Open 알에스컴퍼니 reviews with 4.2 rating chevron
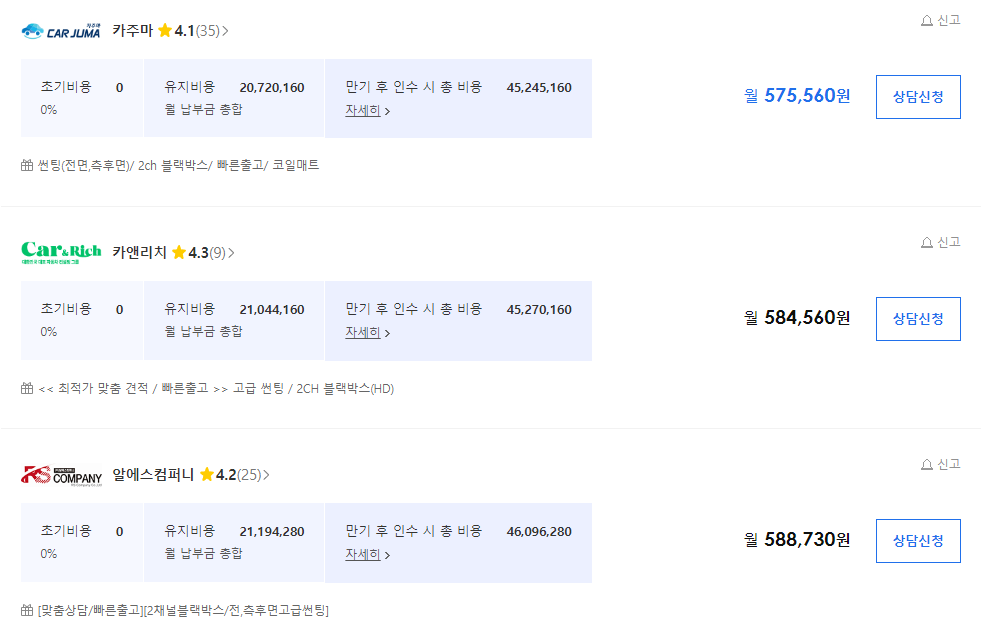The width and height of the screenshot is (1001, 637). tap(266, 475)
